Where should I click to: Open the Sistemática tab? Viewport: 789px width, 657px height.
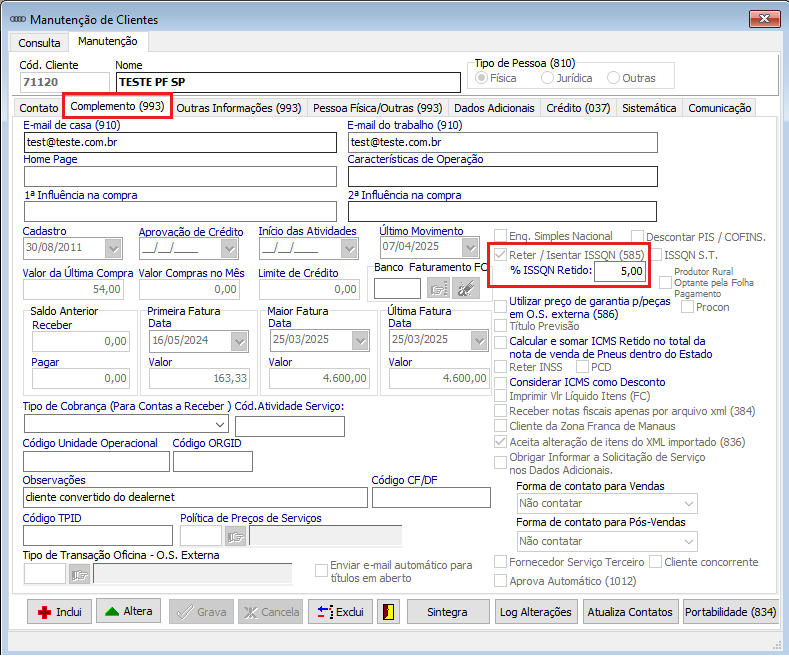tap(649, 108)
